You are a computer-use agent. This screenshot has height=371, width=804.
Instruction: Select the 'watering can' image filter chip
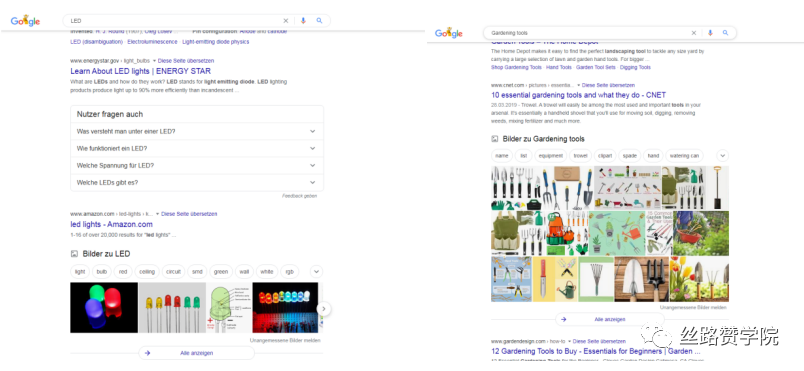click(x=684, y=155)
